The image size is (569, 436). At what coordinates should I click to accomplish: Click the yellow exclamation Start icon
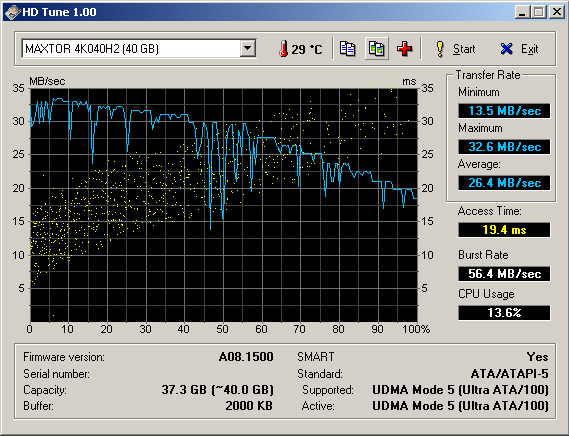coord(440,49)
